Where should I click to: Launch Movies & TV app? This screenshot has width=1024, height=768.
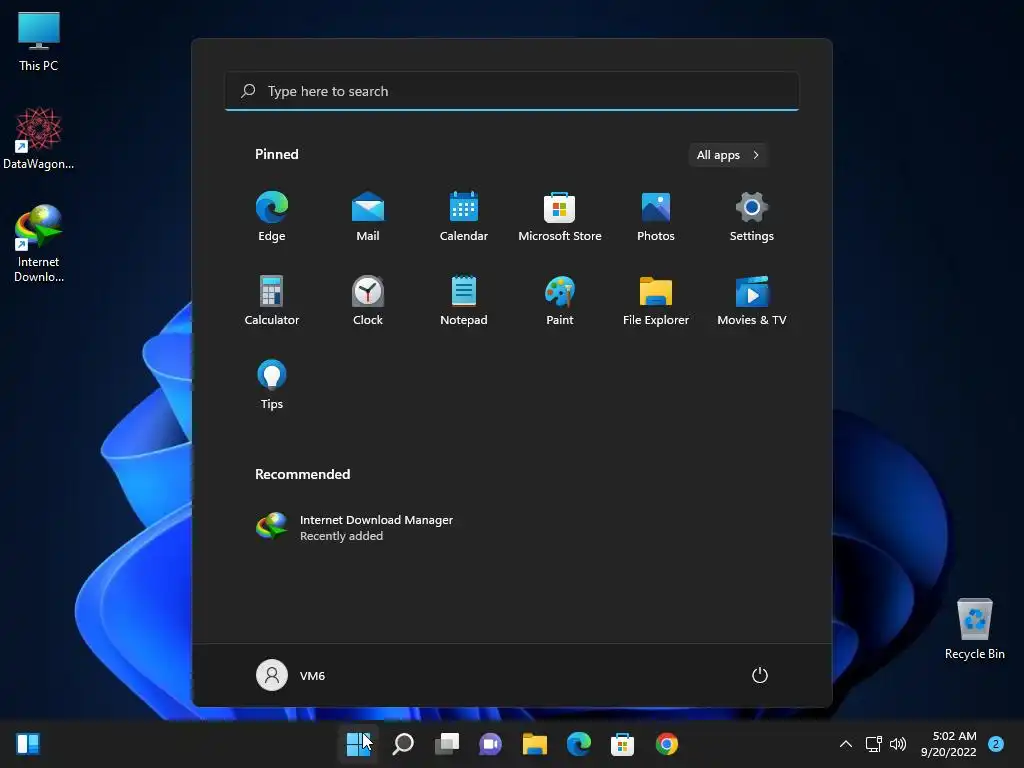752,300
